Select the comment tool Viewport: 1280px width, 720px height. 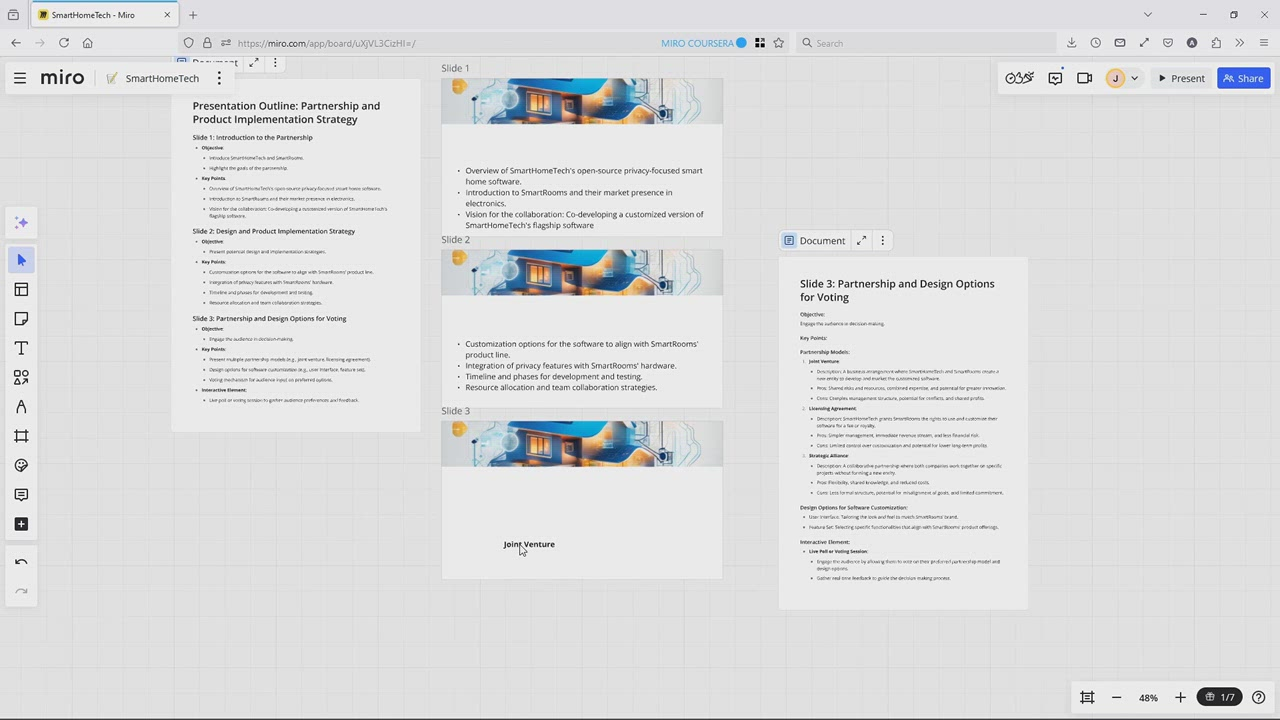pos(21,495)
